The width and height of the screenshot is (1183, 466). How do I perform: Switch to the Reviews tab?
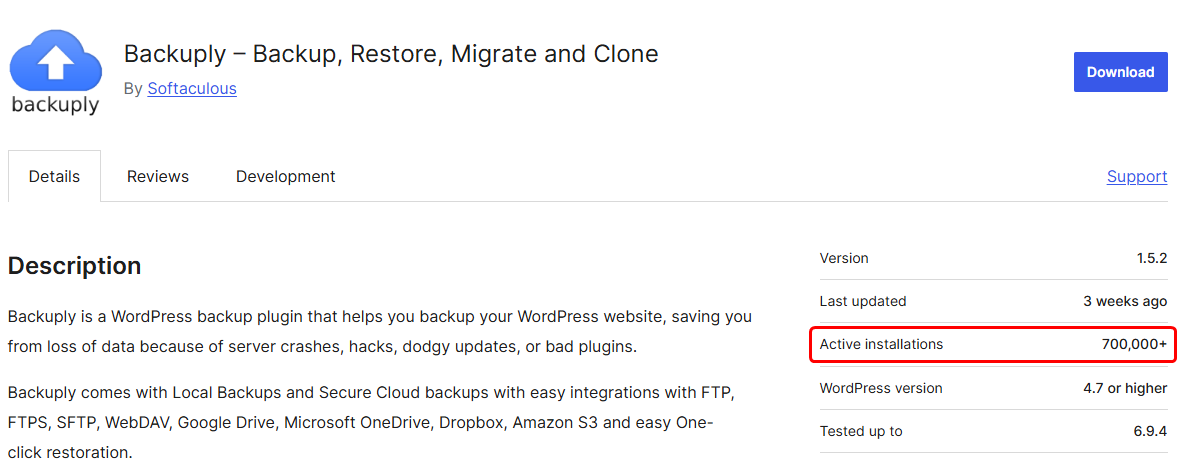click(158, 177)
